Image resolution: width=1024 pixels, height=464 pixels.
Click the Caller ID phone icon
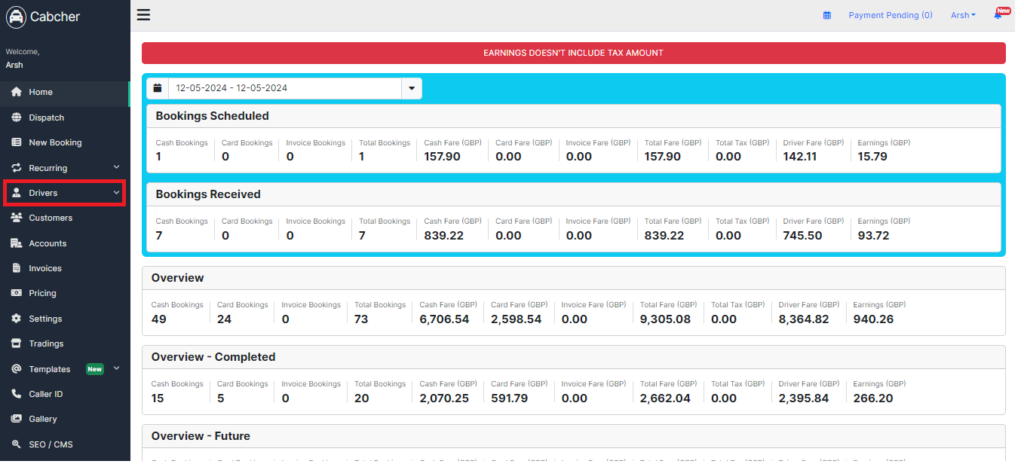pyautogui.click(x=17, y=393)
